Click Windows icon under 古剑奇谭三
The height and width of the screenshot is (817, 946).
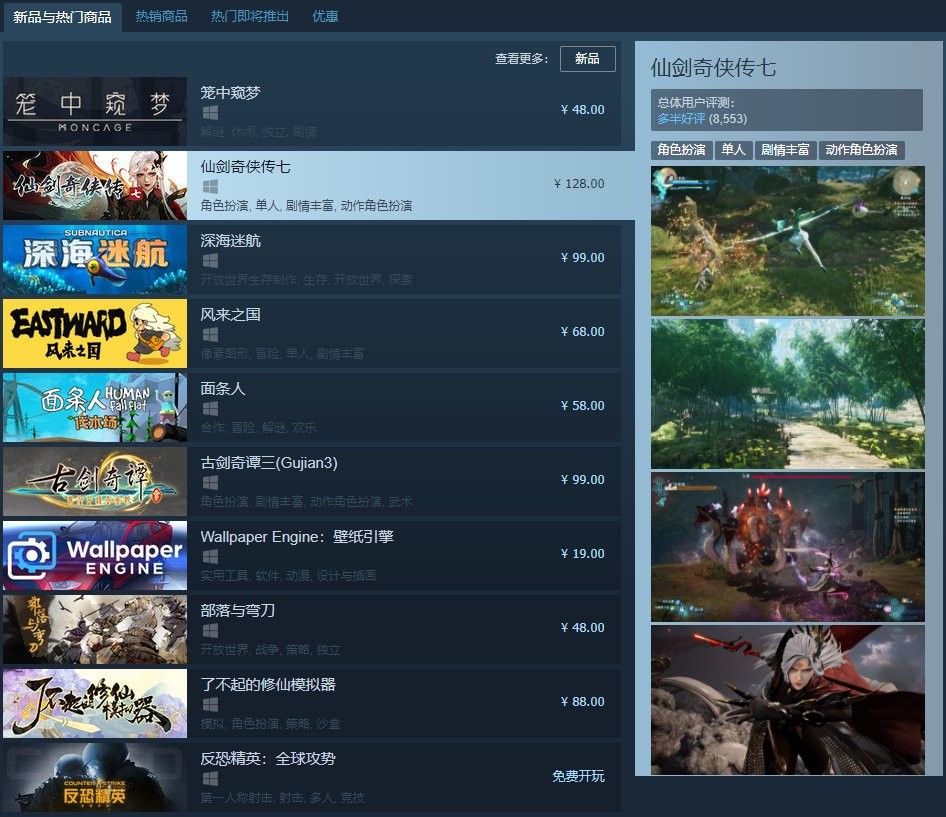click(x=210, y=483)
